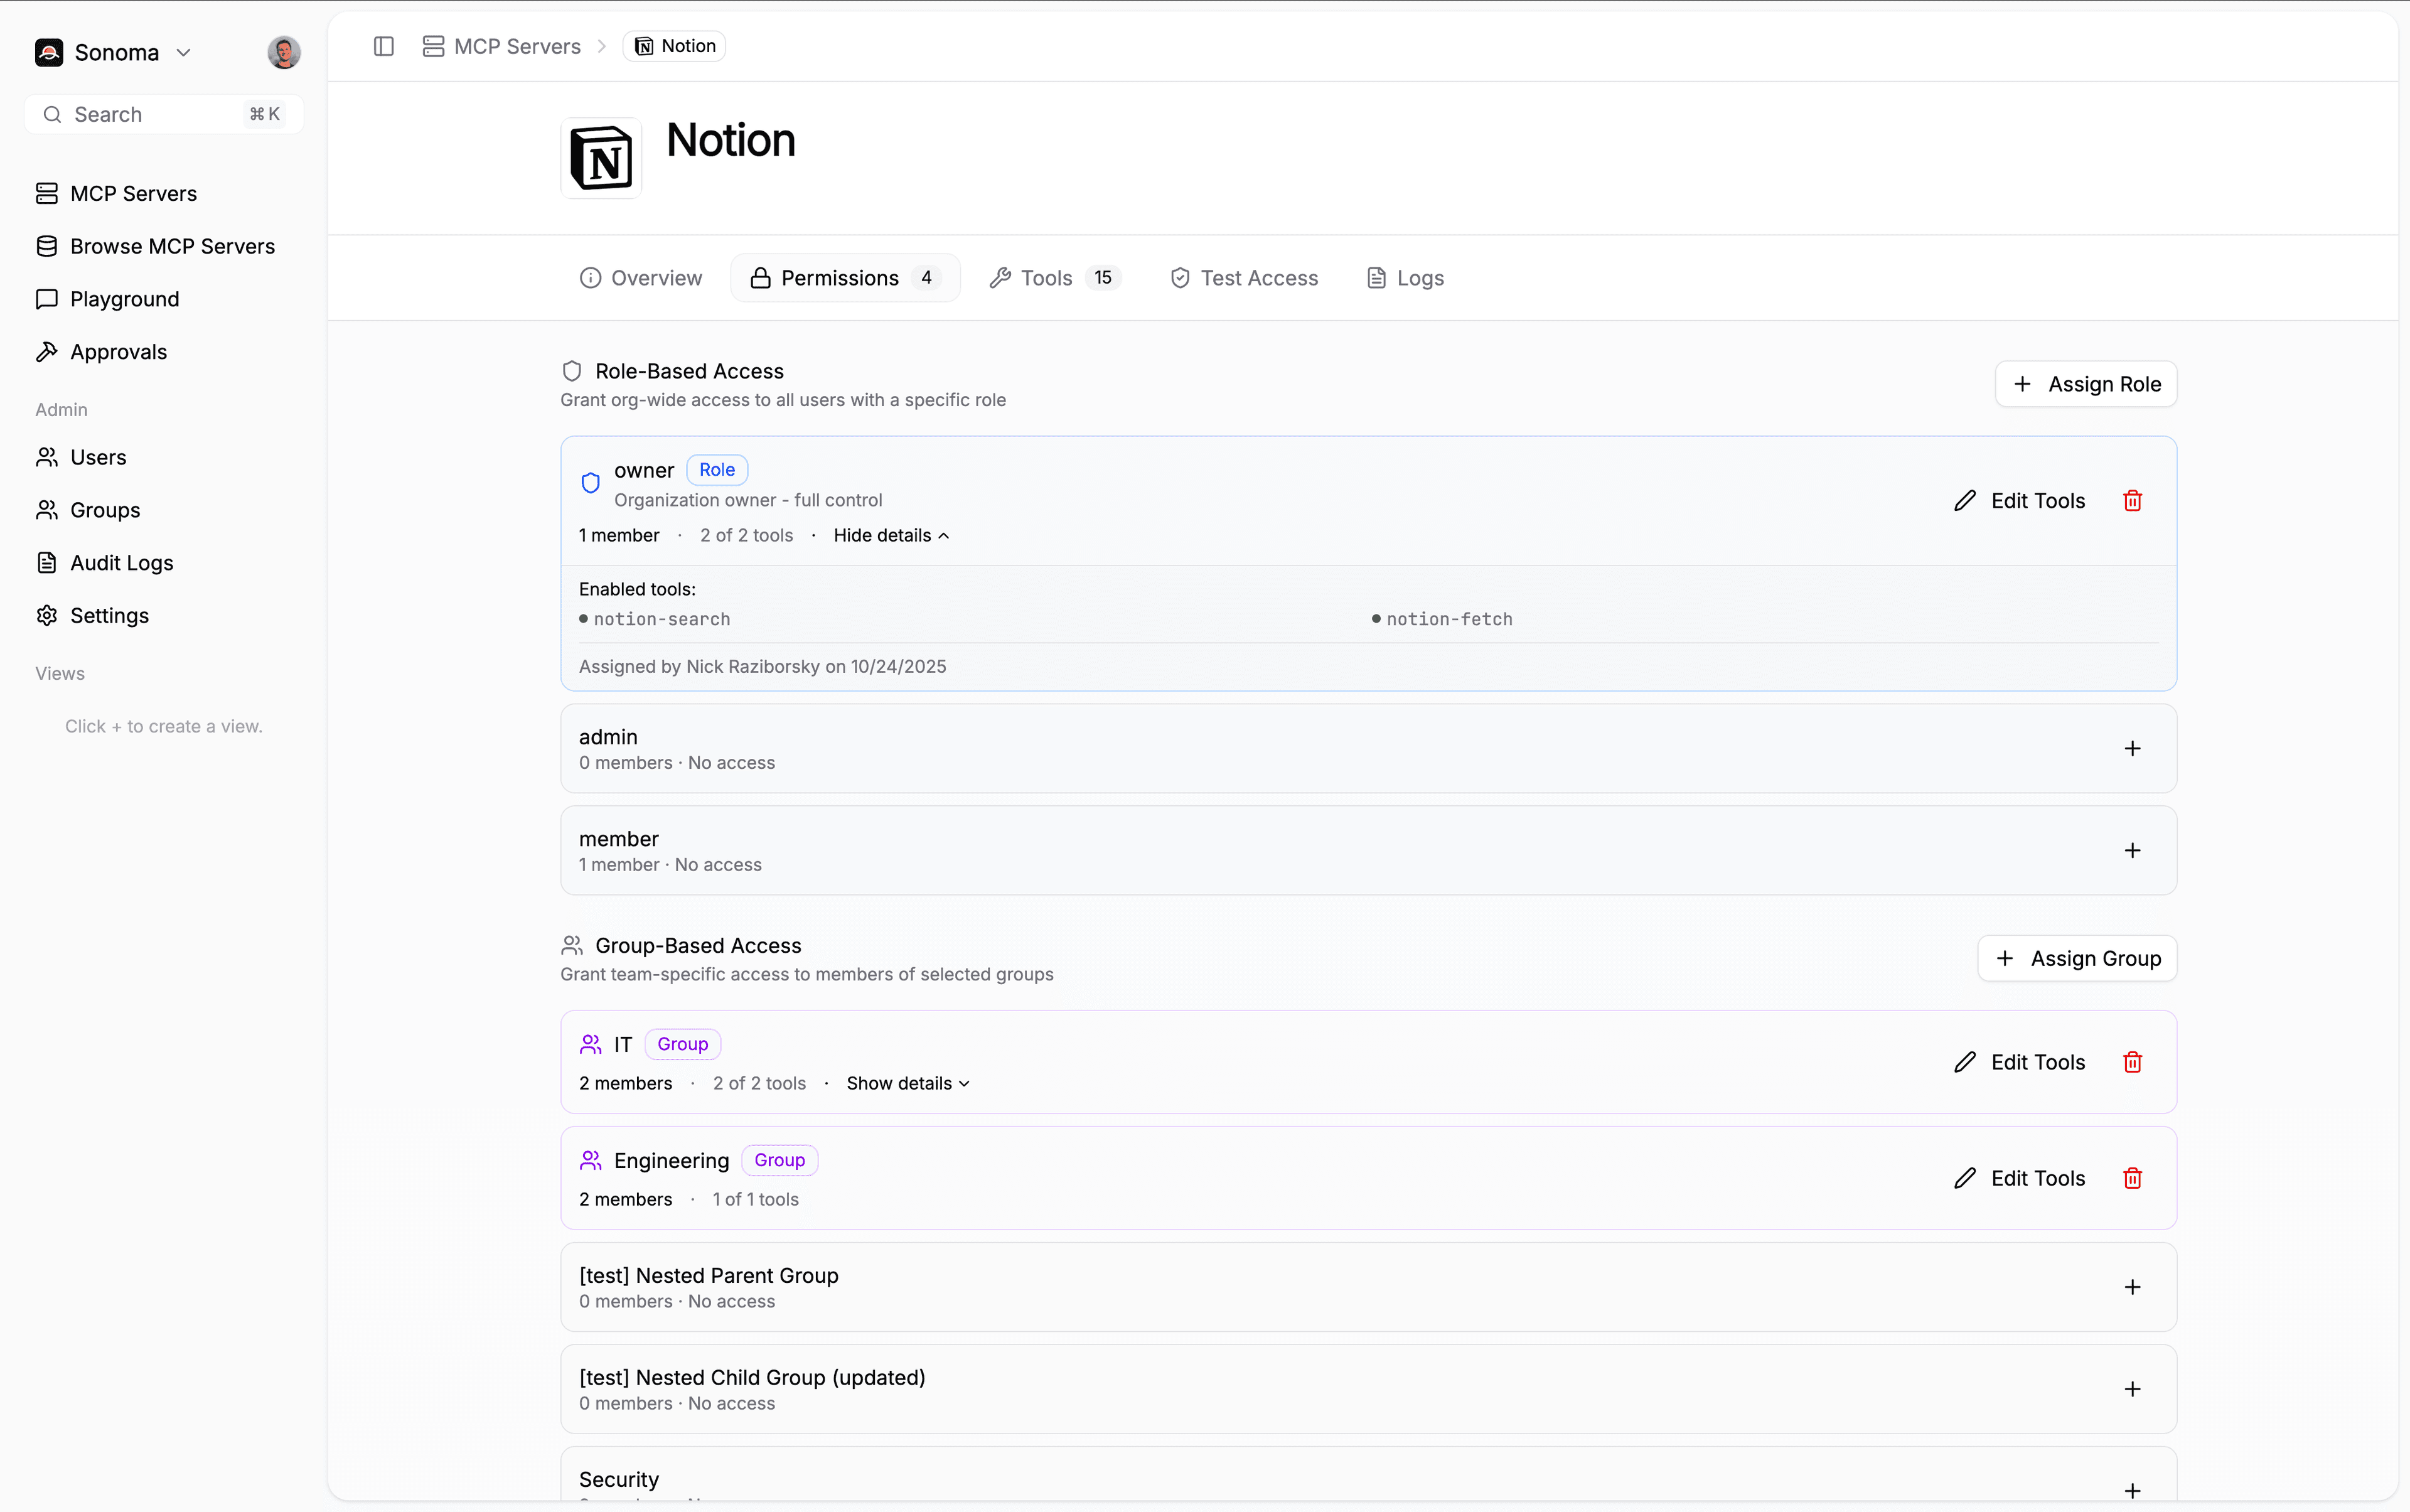2410x1512 pixels.
Task: Open Audit Logs from the sidebar
Action: (x=122, y=562)
